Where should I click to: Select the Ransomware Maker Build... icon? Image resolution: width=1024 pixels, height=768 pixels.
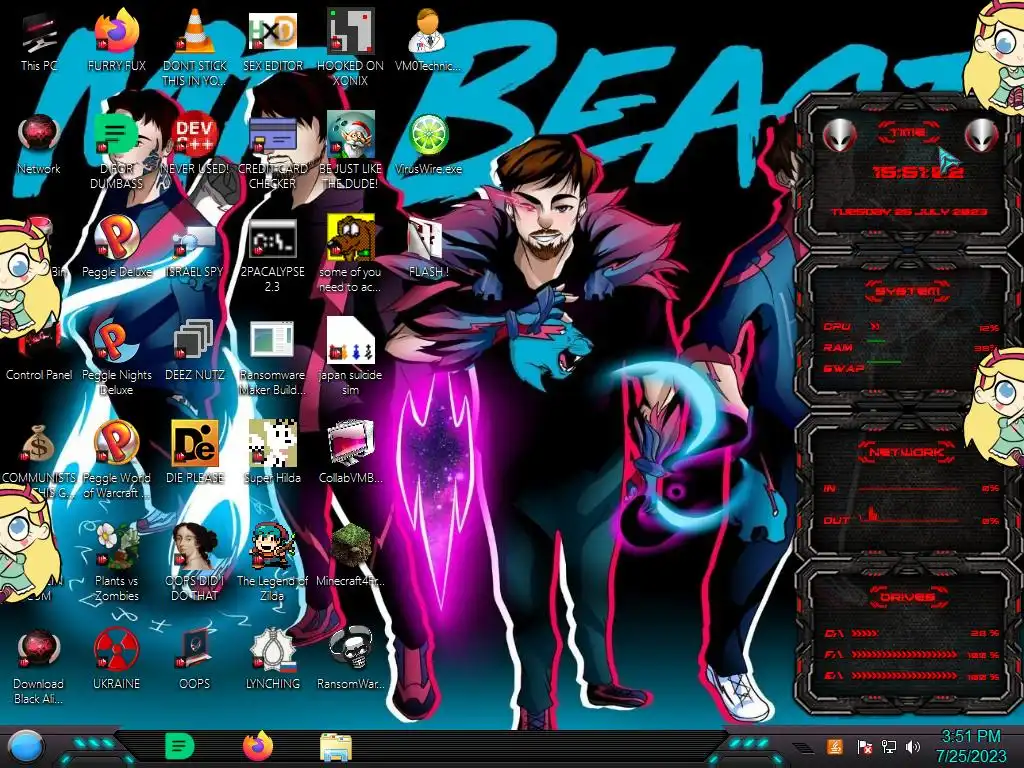click(272, 358)
